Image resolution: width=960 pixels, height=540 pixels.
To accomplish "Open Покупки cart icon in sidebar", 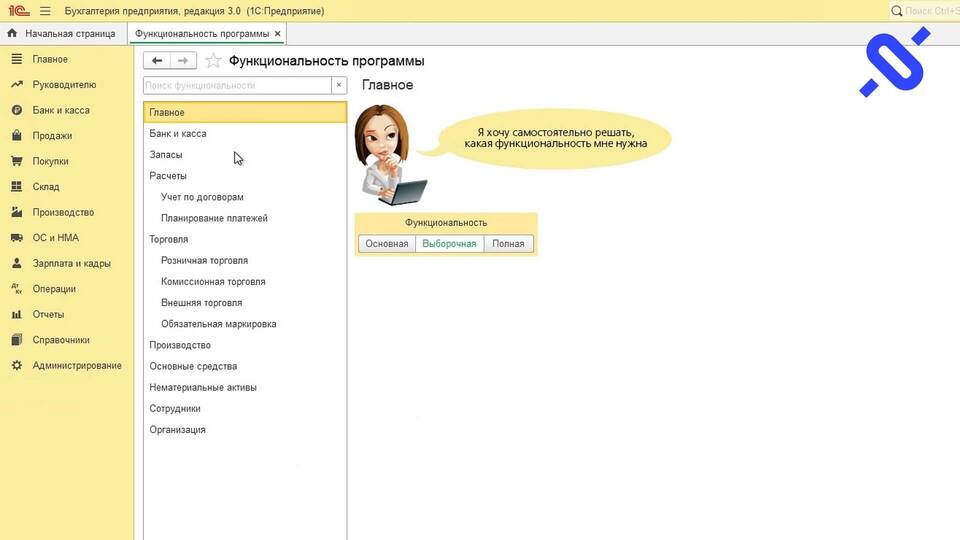I will pos(16,161).
